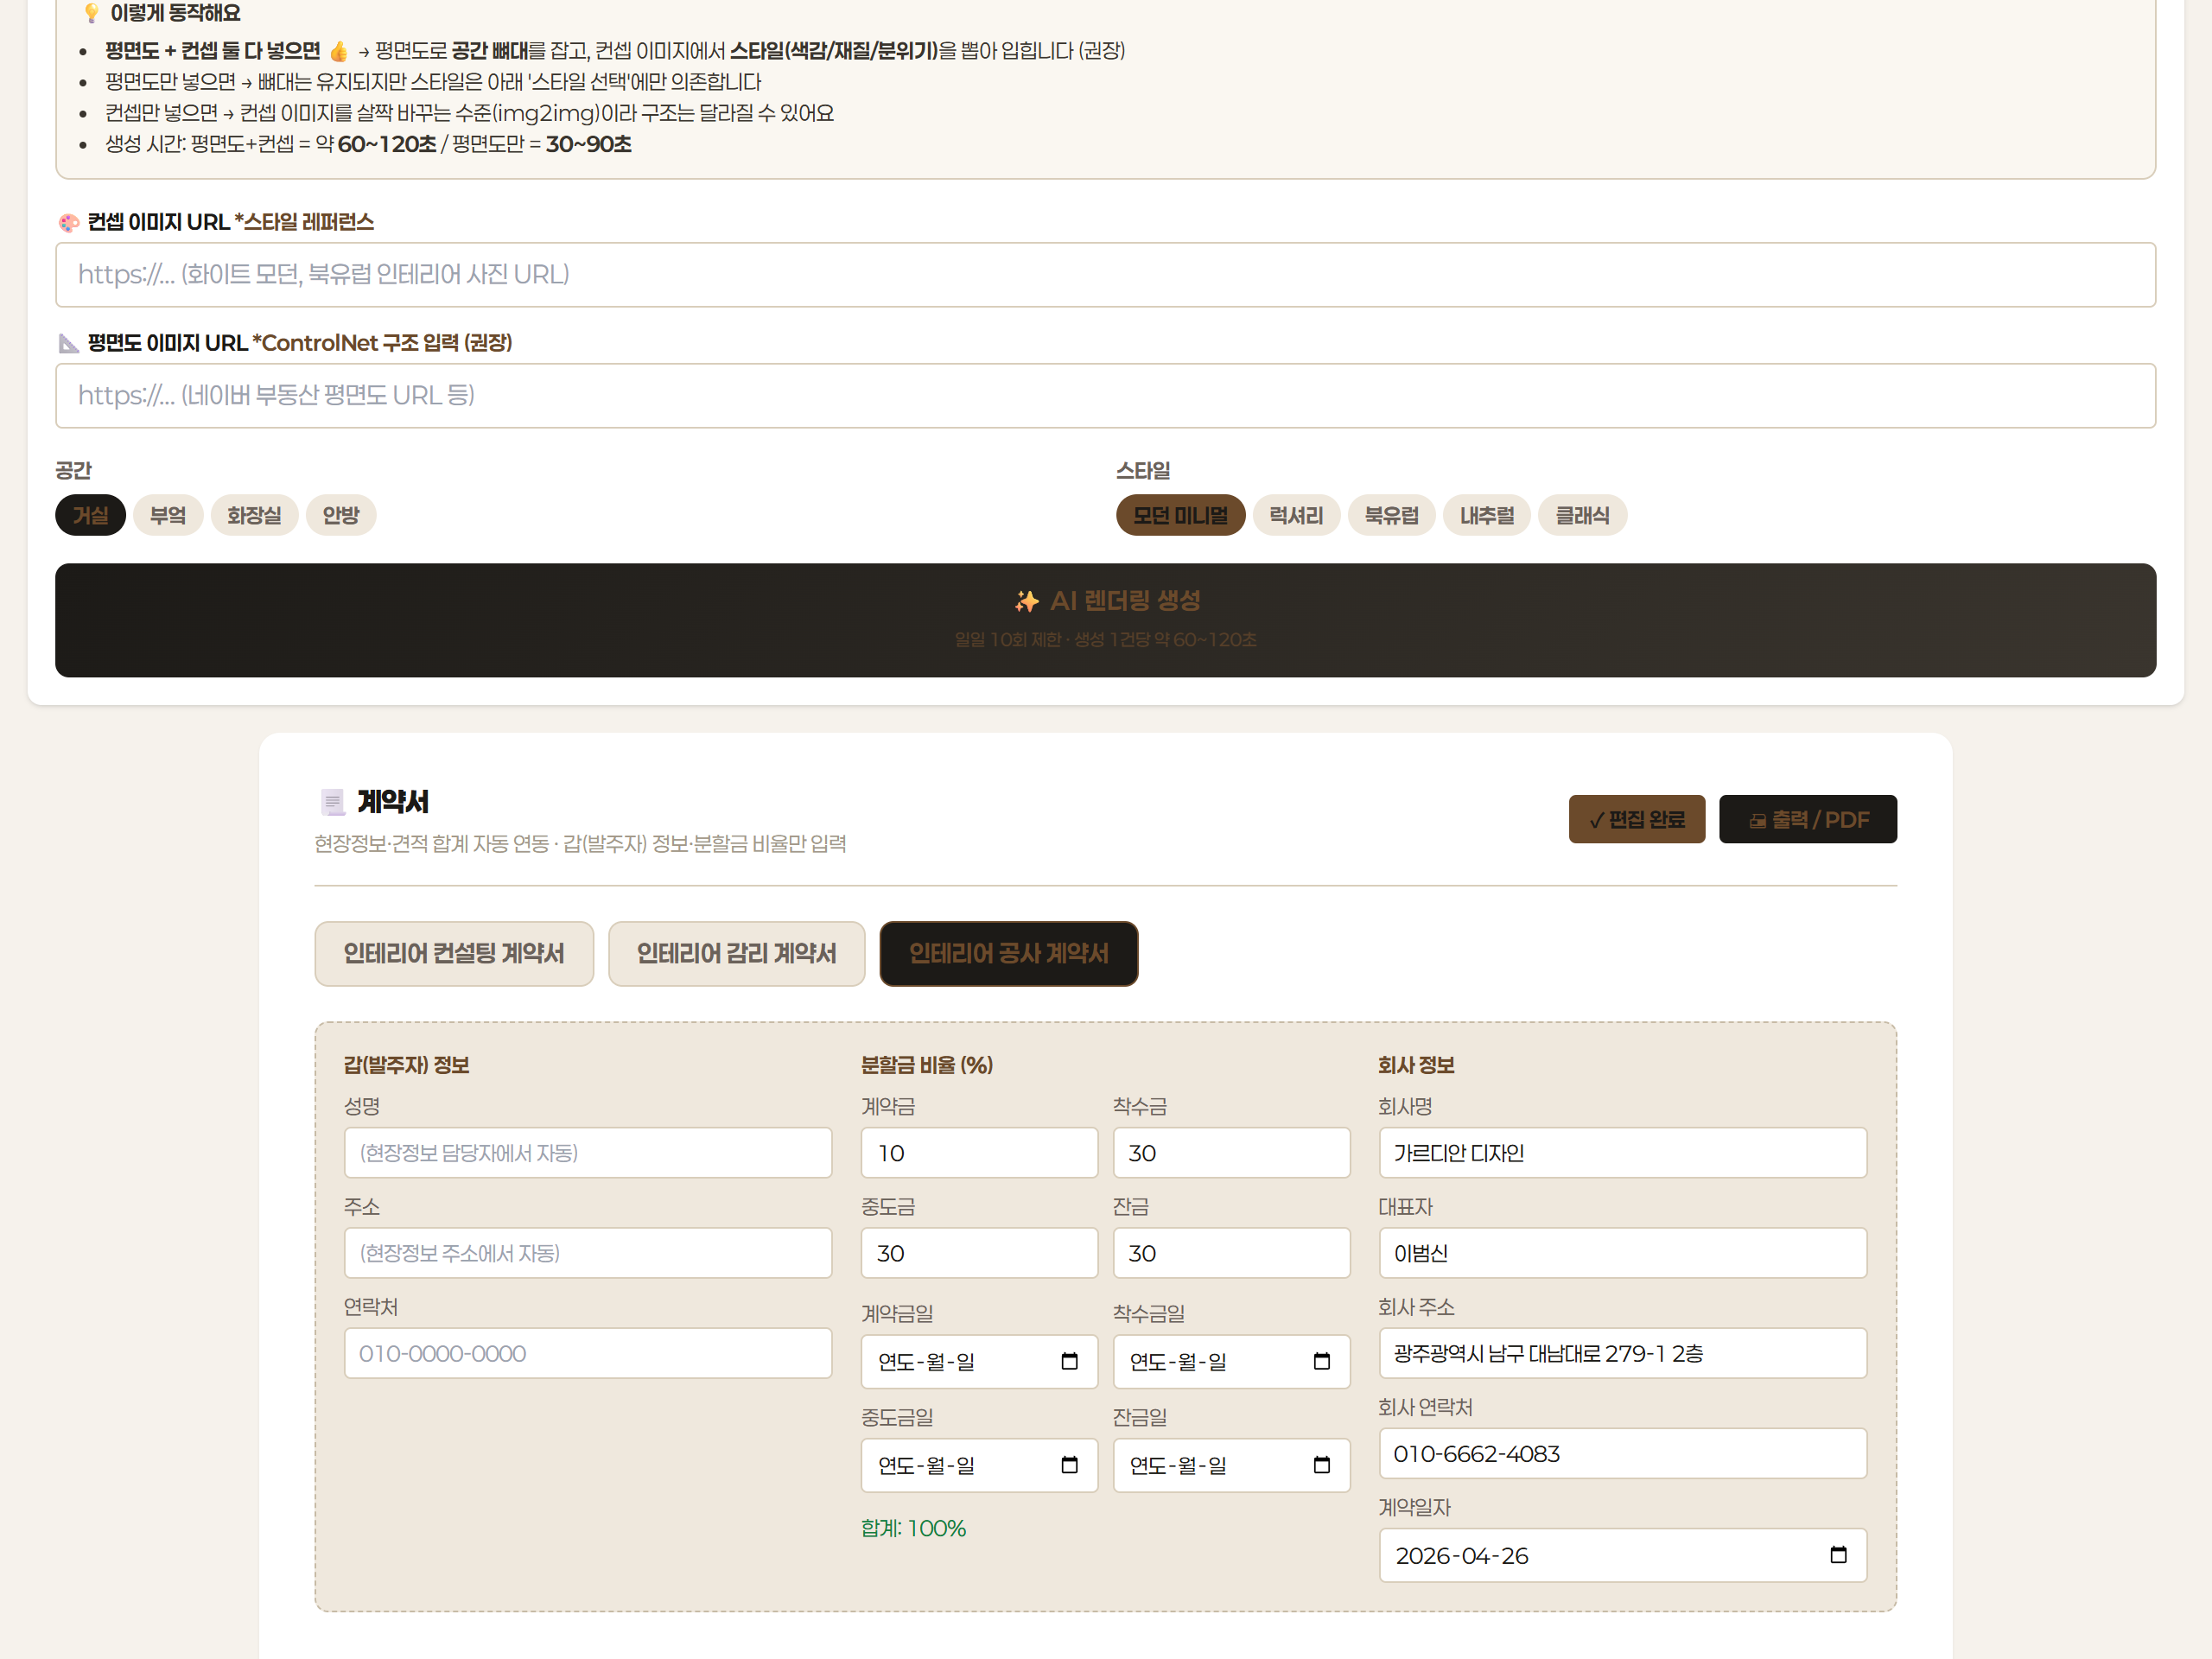Open calendar icon in 계약일자 field
Screen dimensions: 2212x1659
click(1837, 1555)
